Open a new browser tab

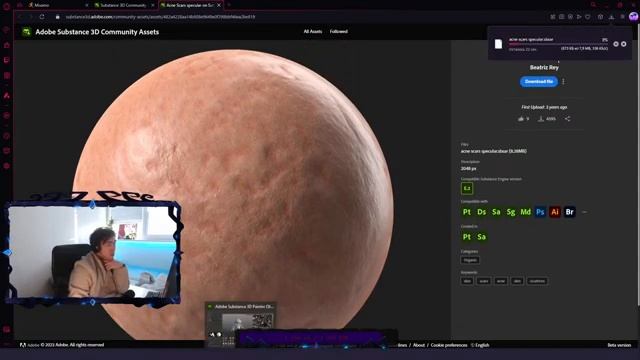click(229, 5)
